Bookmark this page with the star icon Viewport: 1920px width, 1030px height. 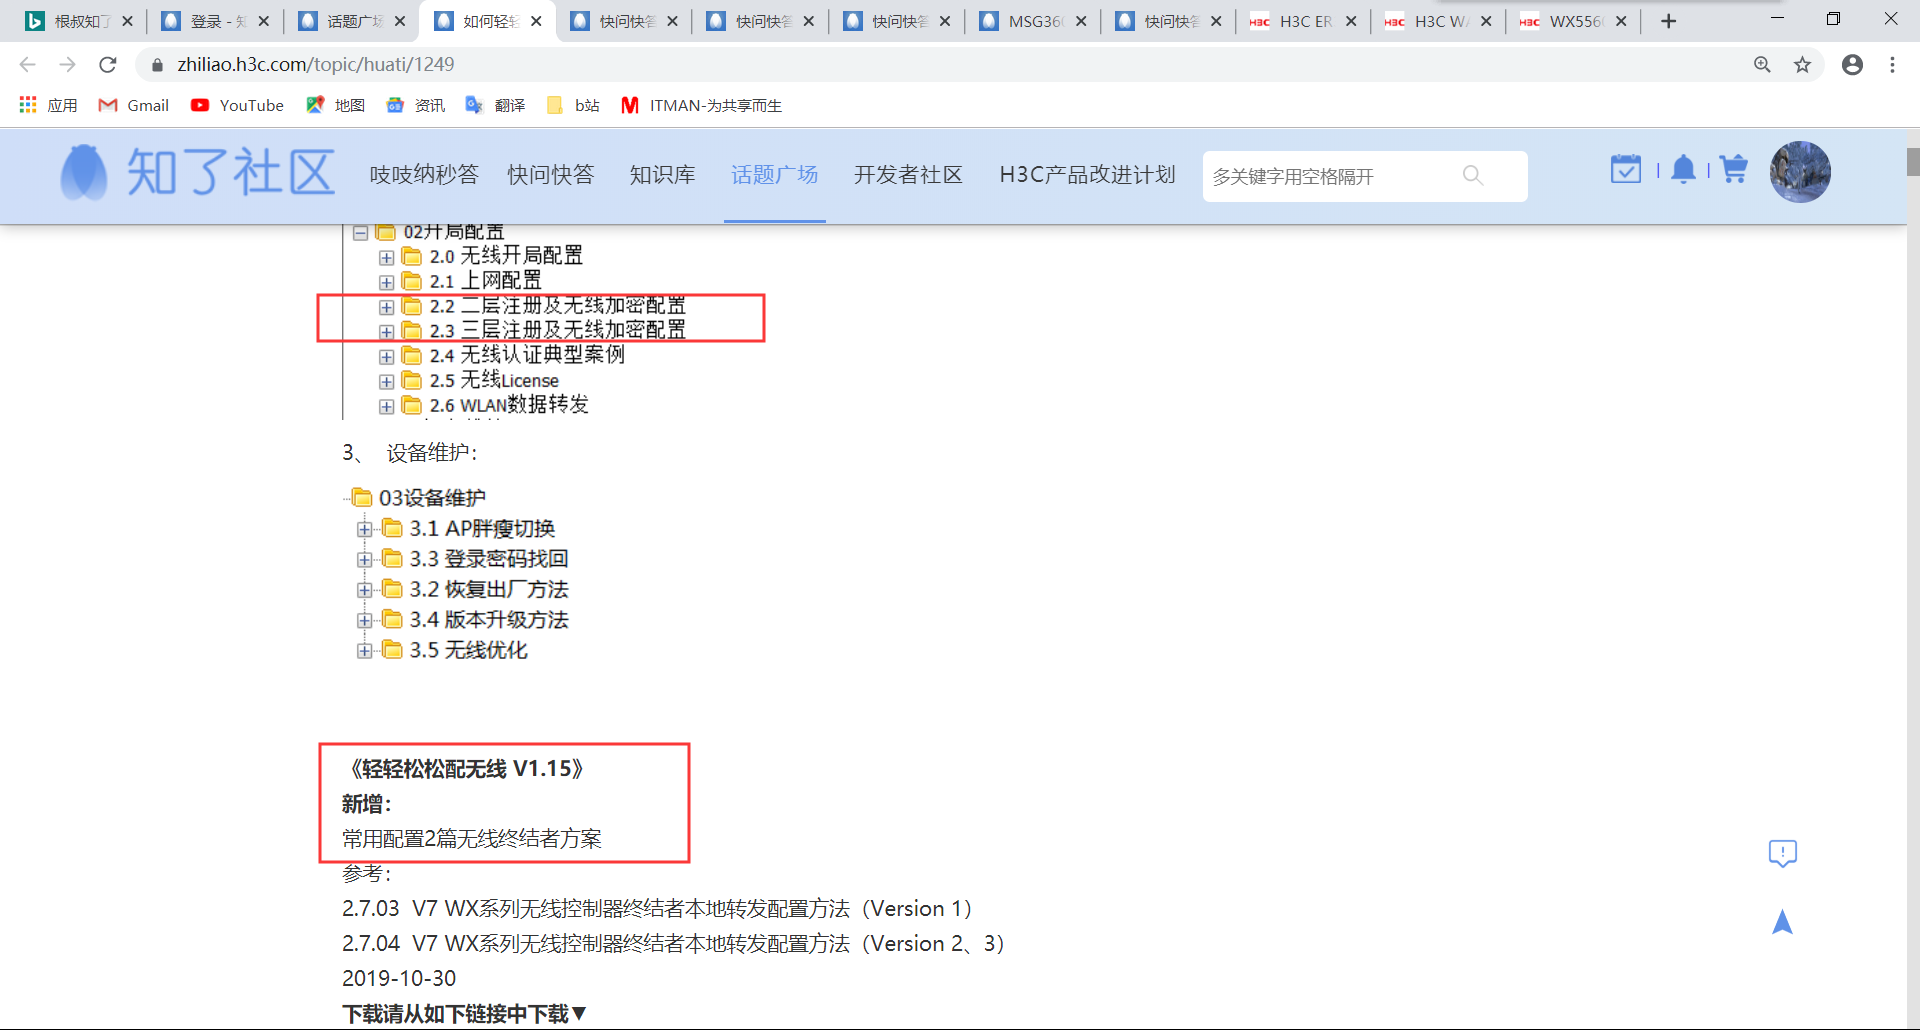(x=1802, y=65)
